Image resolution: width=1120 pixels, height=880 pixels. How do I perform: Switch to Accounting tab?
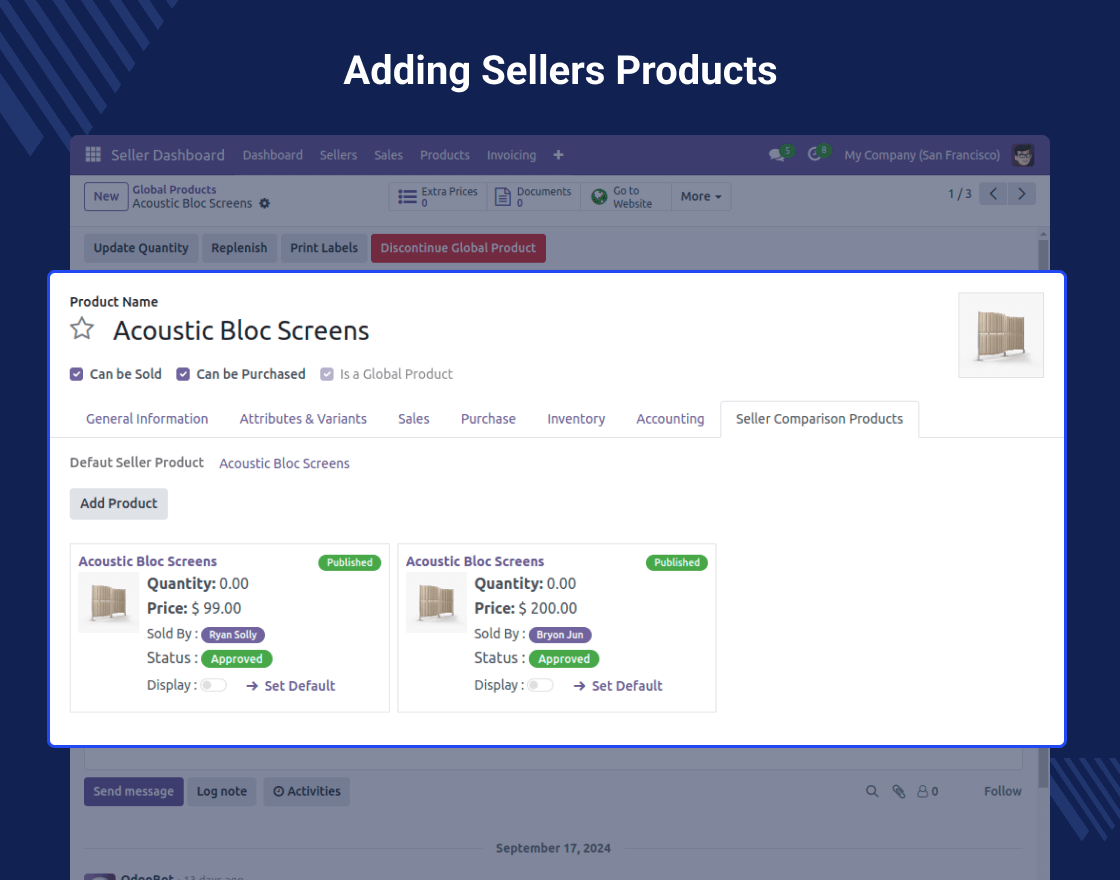[670, 419]
